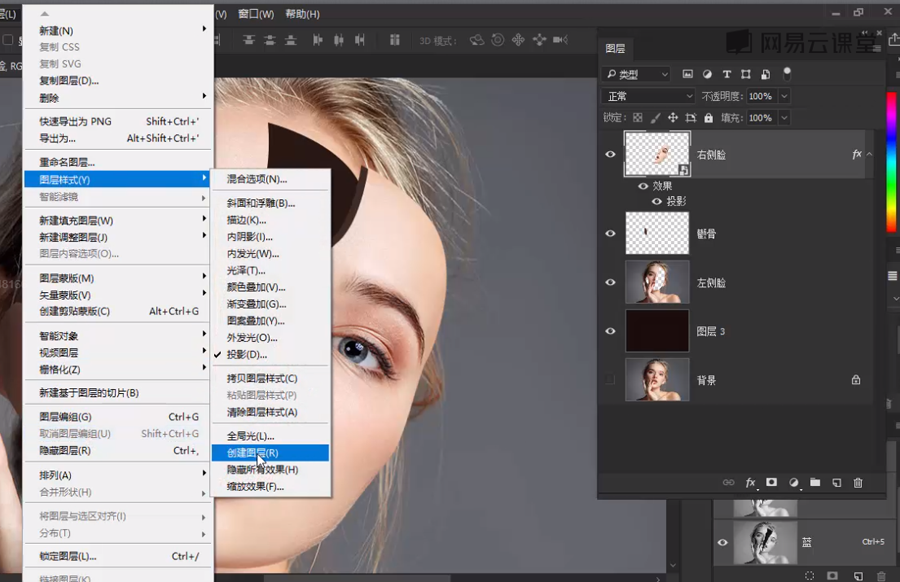The width and height of the screenshot is (900, 582).
Task: Toggle the 投影 effect visibility eye
Action: [657, 201]
